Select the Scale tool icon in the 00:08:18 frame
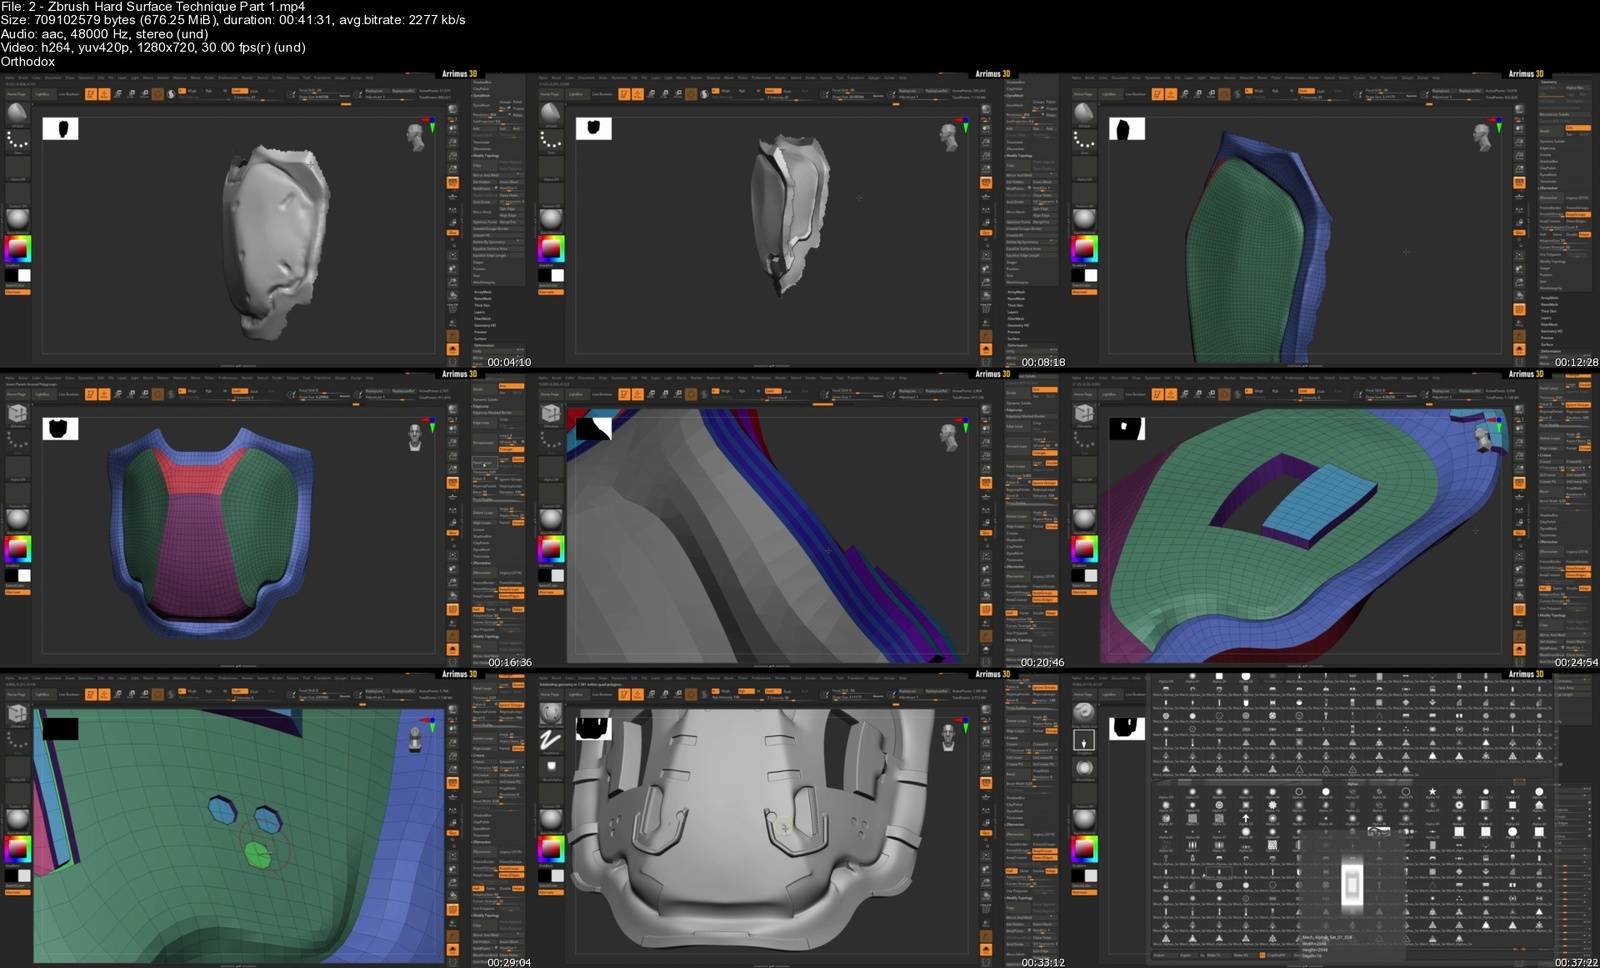Screen dimensions: 1600x968 pos(665,94)
